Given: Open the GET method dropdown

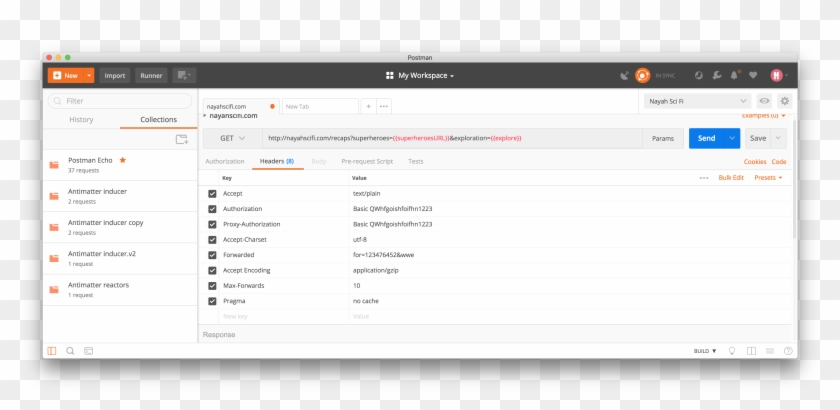Looking at the screenshot, I should tap(232, 138).
